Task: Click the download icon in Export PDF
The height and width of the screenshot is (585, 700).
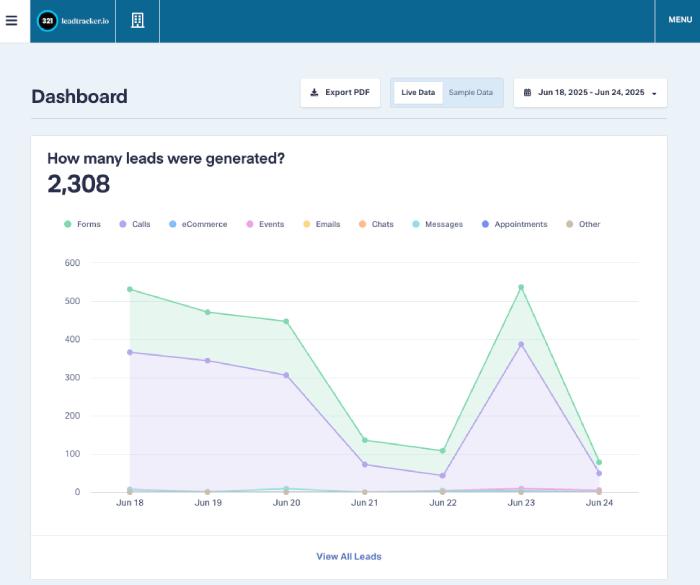Action: pos(314,93)
